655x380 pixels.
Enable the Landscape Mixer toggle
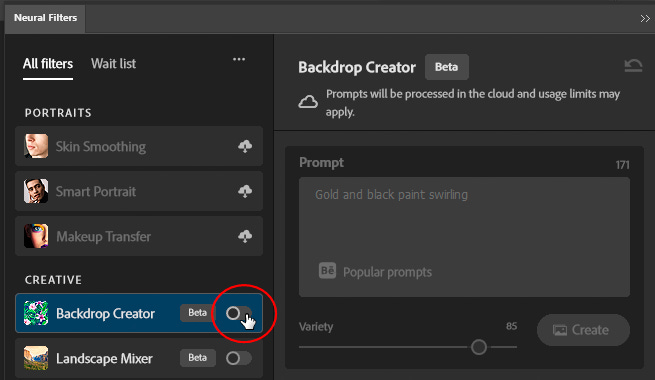click(x=239, y=358)
